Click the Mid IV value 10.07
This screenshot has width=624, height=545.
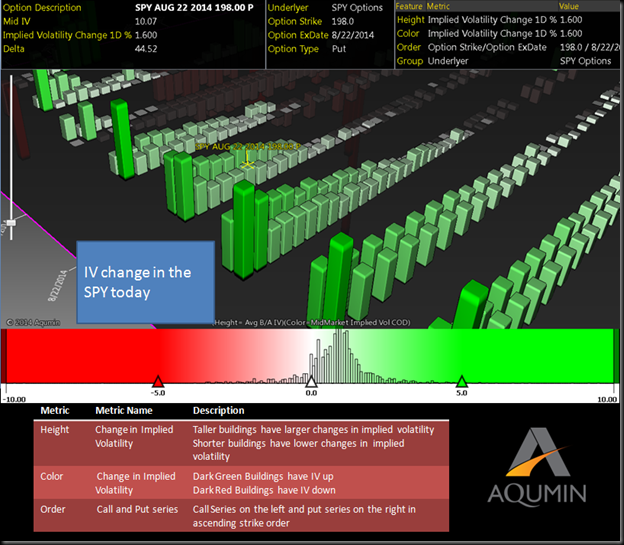pyautogui.click(x=146, y=21)
